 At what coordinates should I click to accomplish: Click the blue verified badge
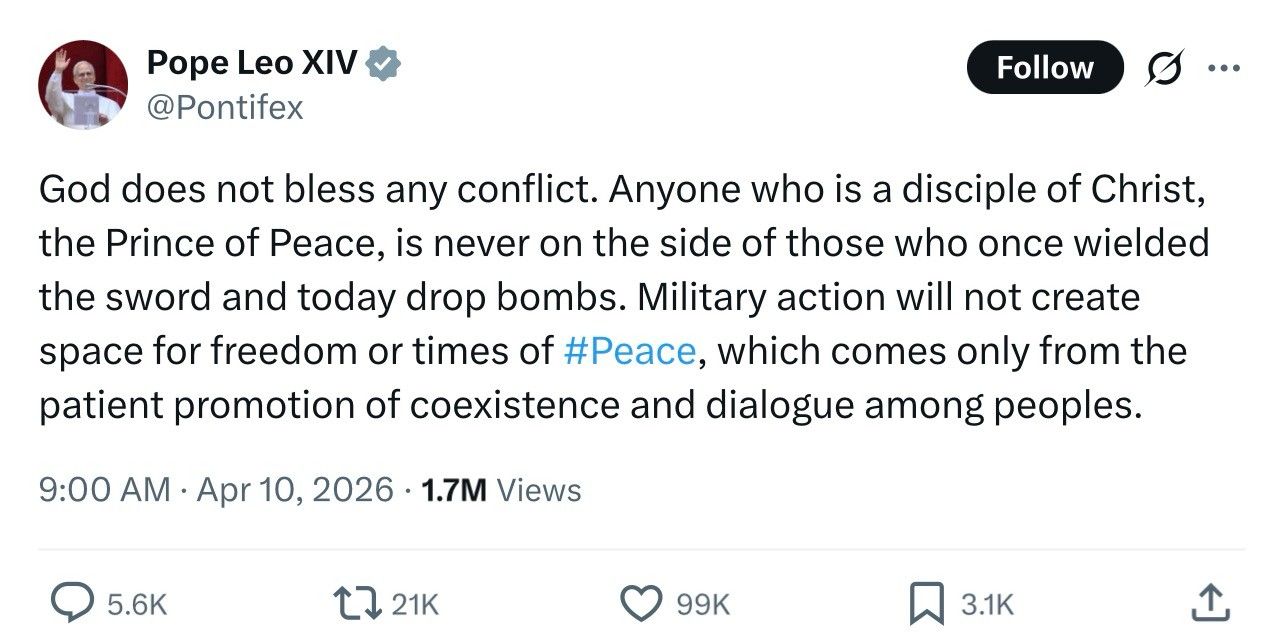click(x=384, y=63)
